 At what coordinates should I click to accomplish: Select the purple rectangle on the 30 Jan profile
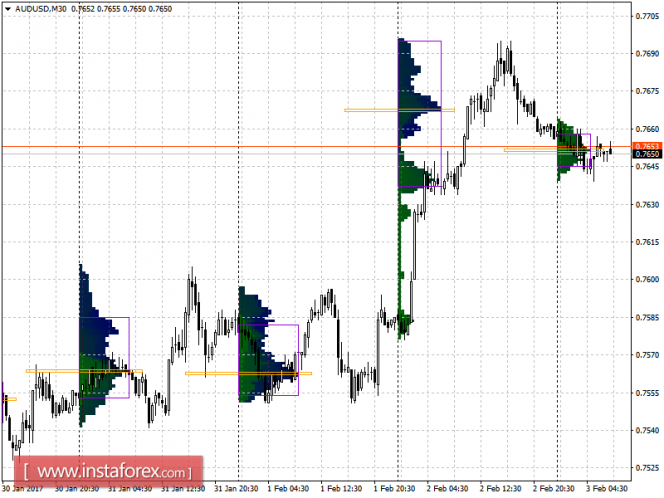point(104,357)
